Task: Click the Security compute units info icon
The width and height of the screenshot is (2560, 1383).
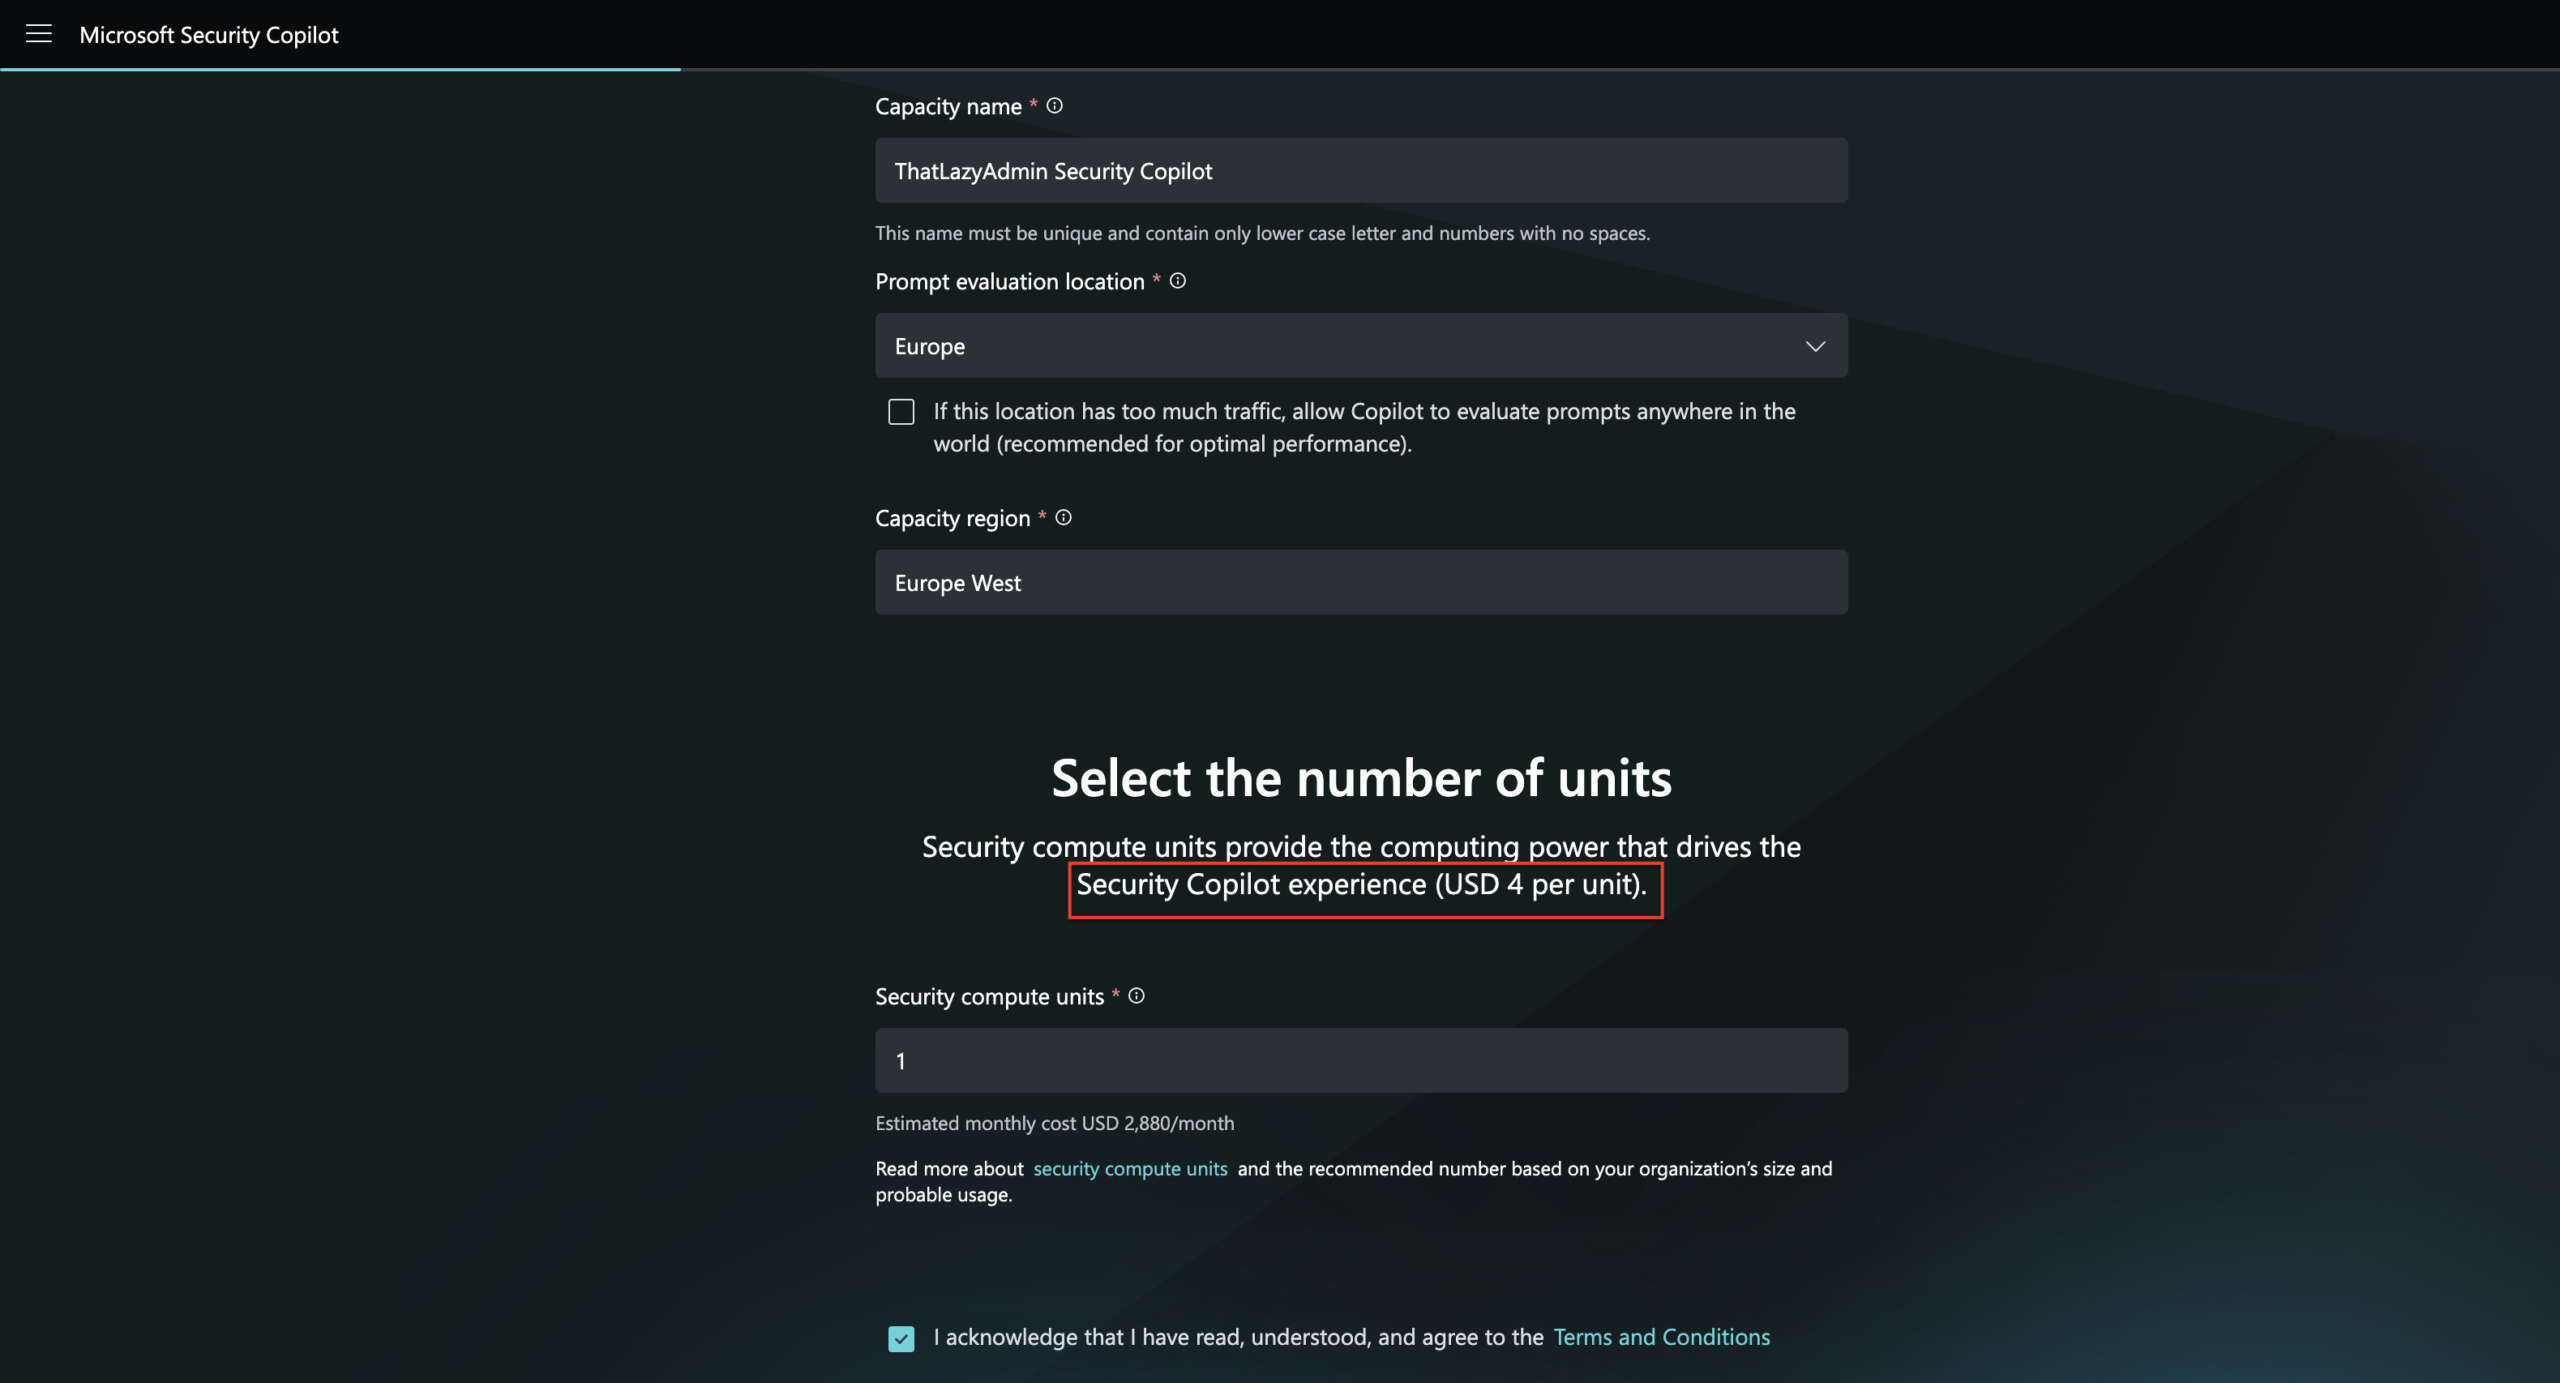Action: [1136, 996]
